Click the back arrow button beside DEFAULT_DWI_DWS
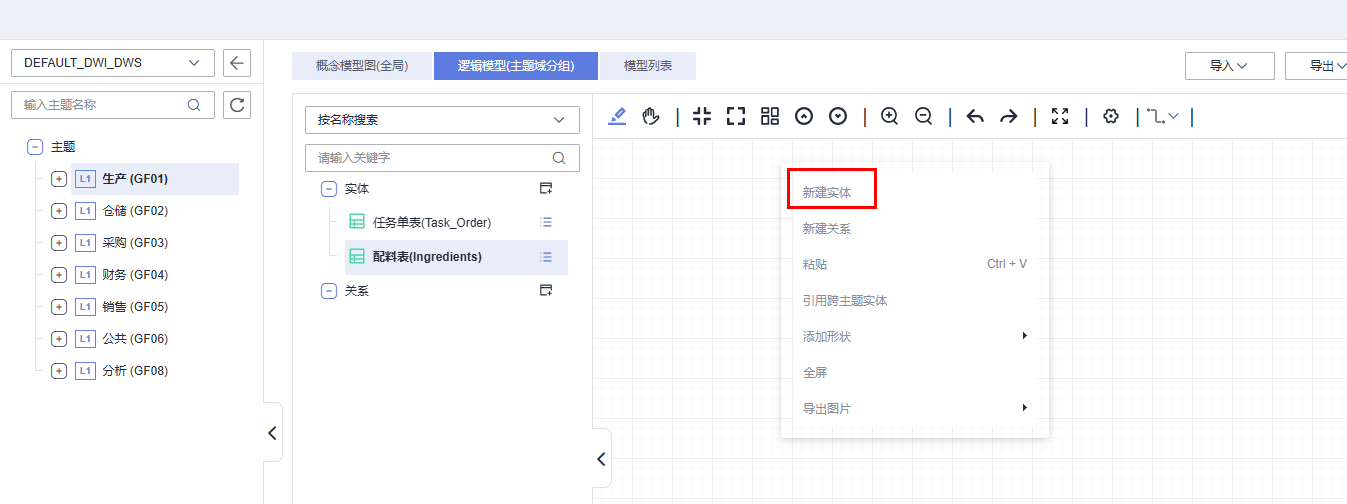 (237, 63)
